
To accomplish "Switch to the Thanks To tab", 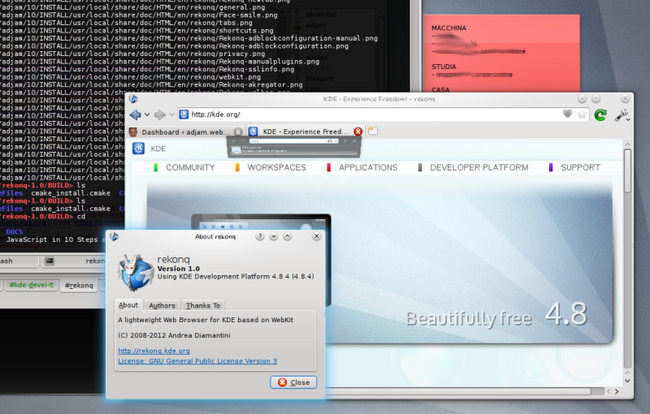I will (x=203, y=305).
